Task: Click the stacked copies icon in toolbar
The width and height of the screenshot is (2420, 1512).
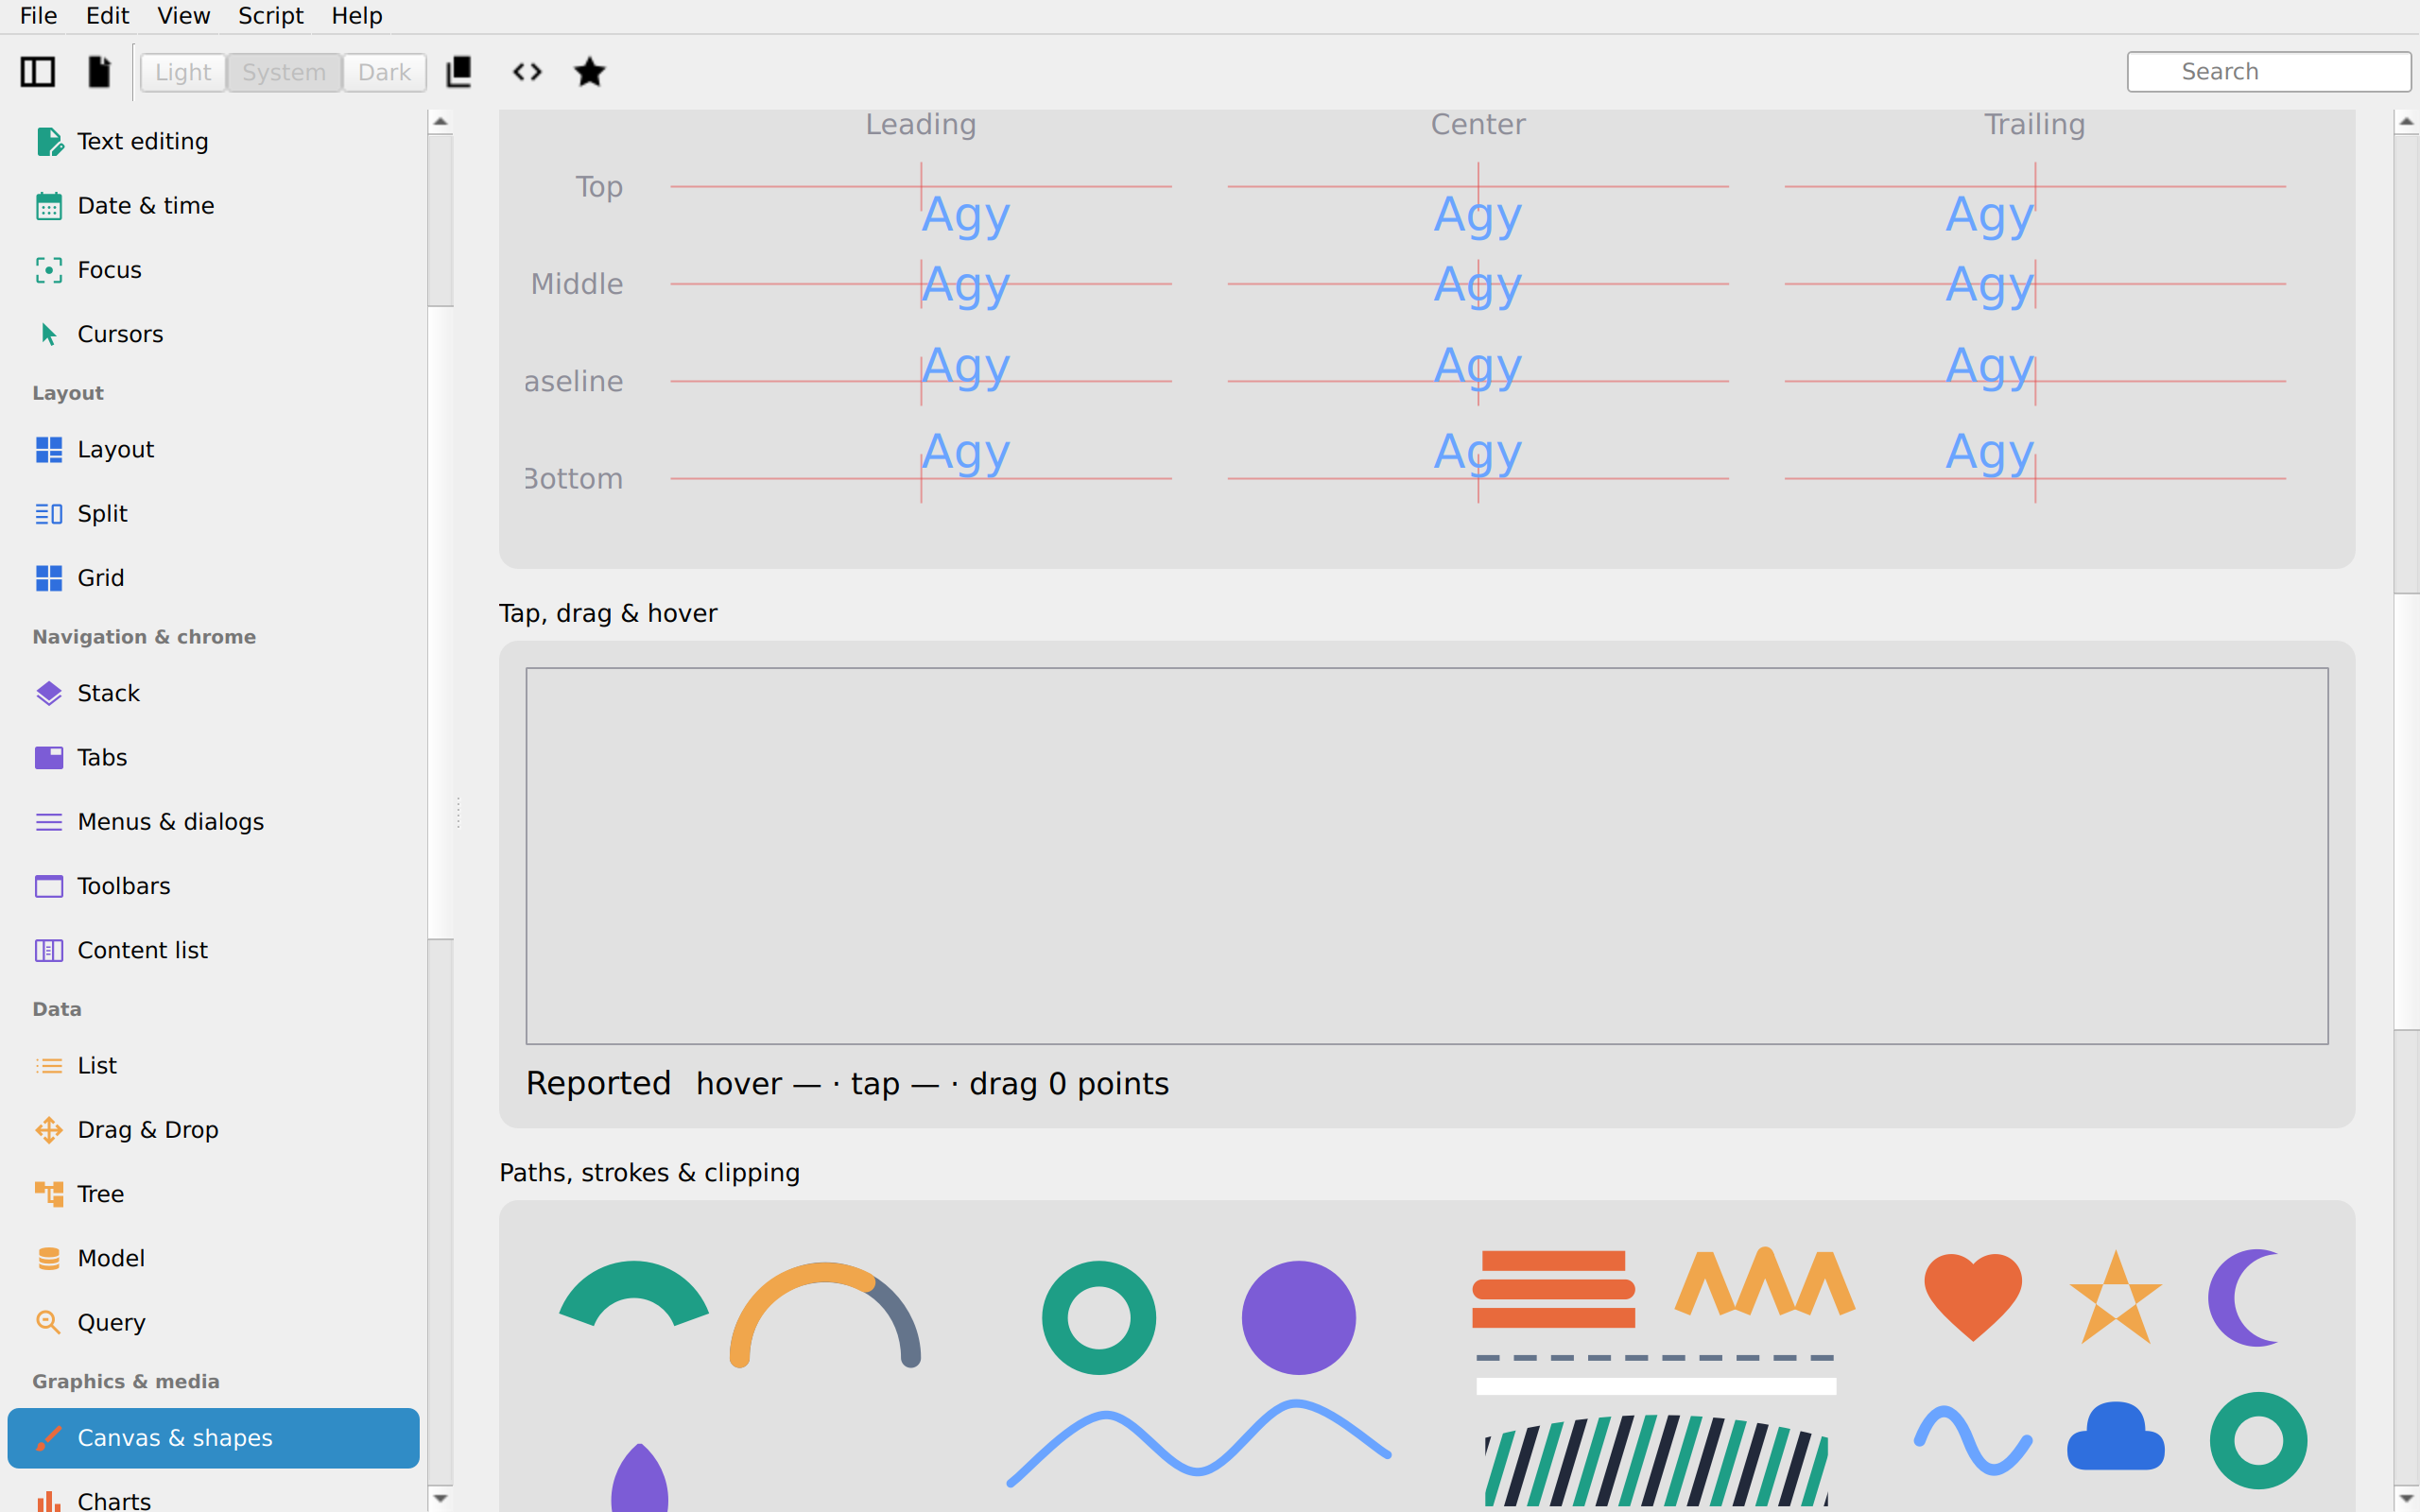Action: pyautogui.click(x=459, y=72)
